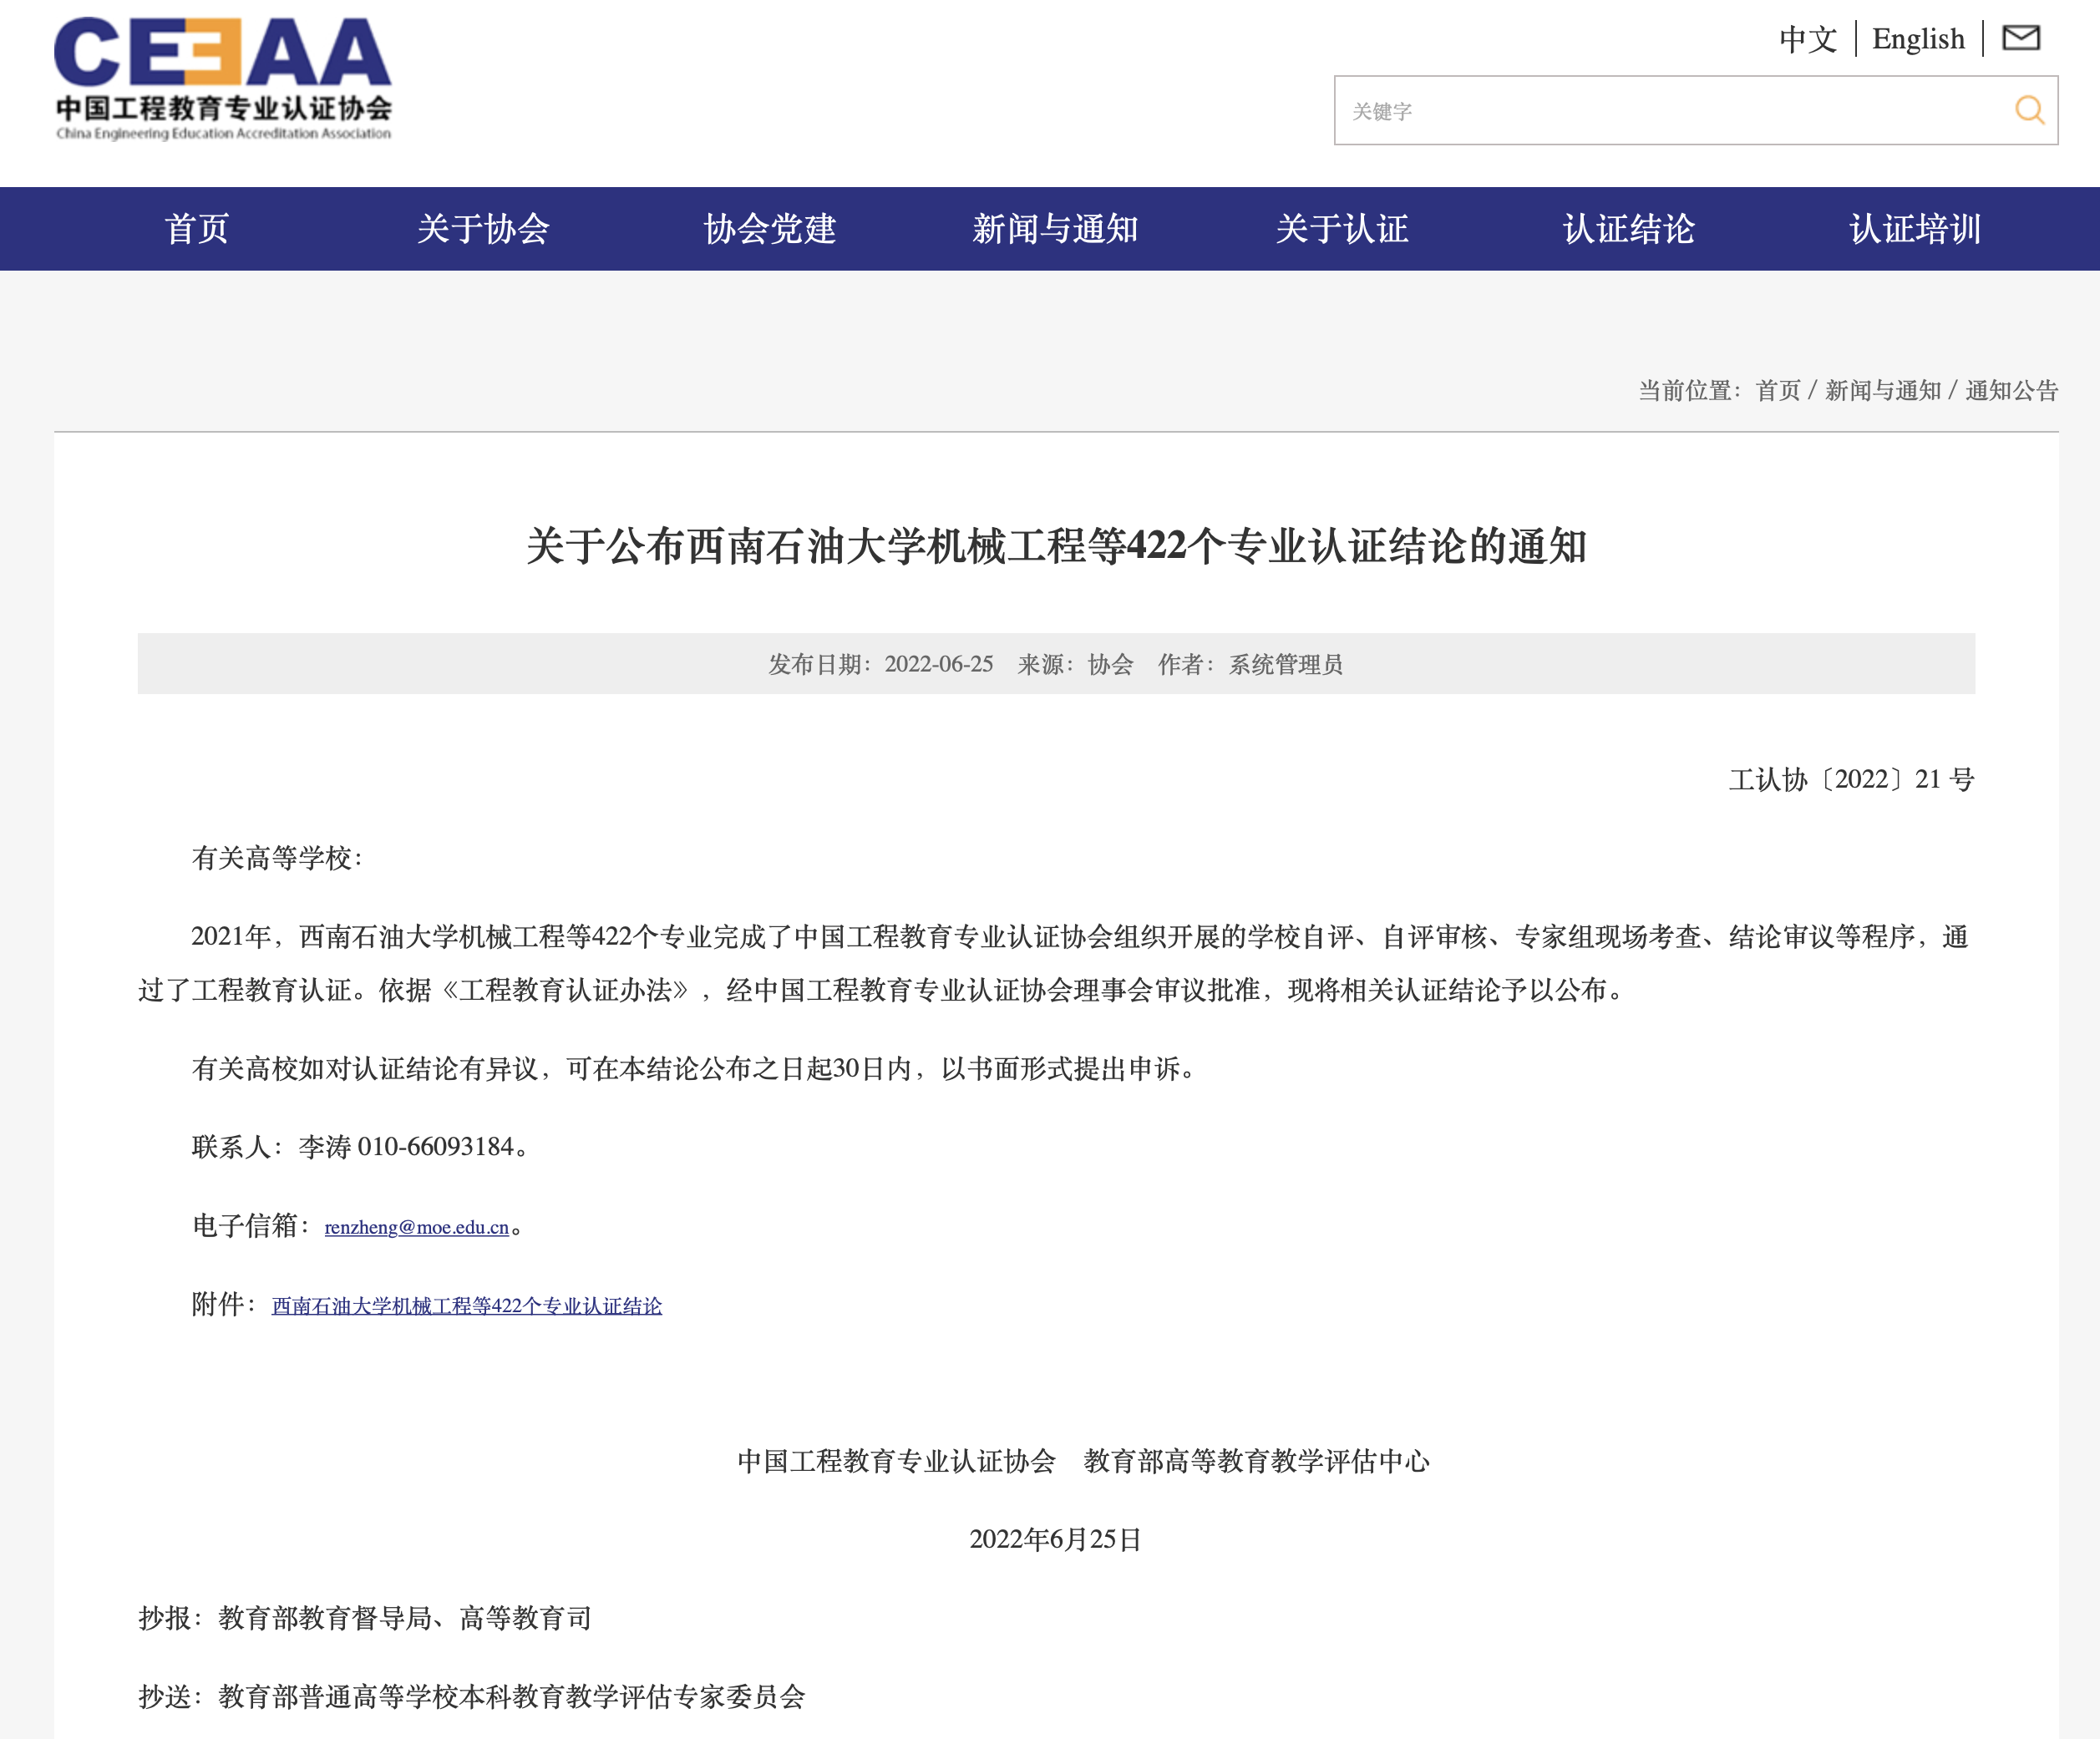Open the 新闻与通知 navigation item
This screenshot has height=1739, width=2100.
click(x=1056, y=229)
